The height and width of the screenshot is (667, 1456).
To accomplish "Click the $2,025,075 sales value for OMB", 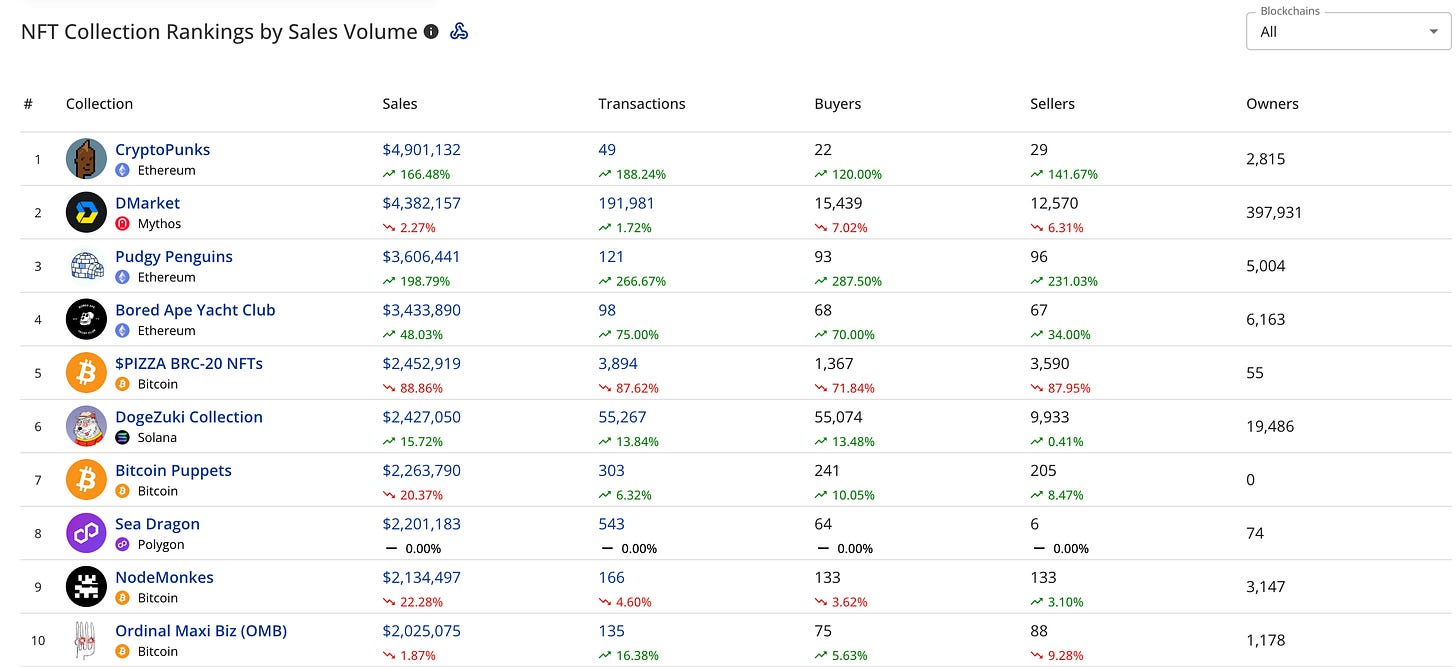I will click(x=422, y=631).
